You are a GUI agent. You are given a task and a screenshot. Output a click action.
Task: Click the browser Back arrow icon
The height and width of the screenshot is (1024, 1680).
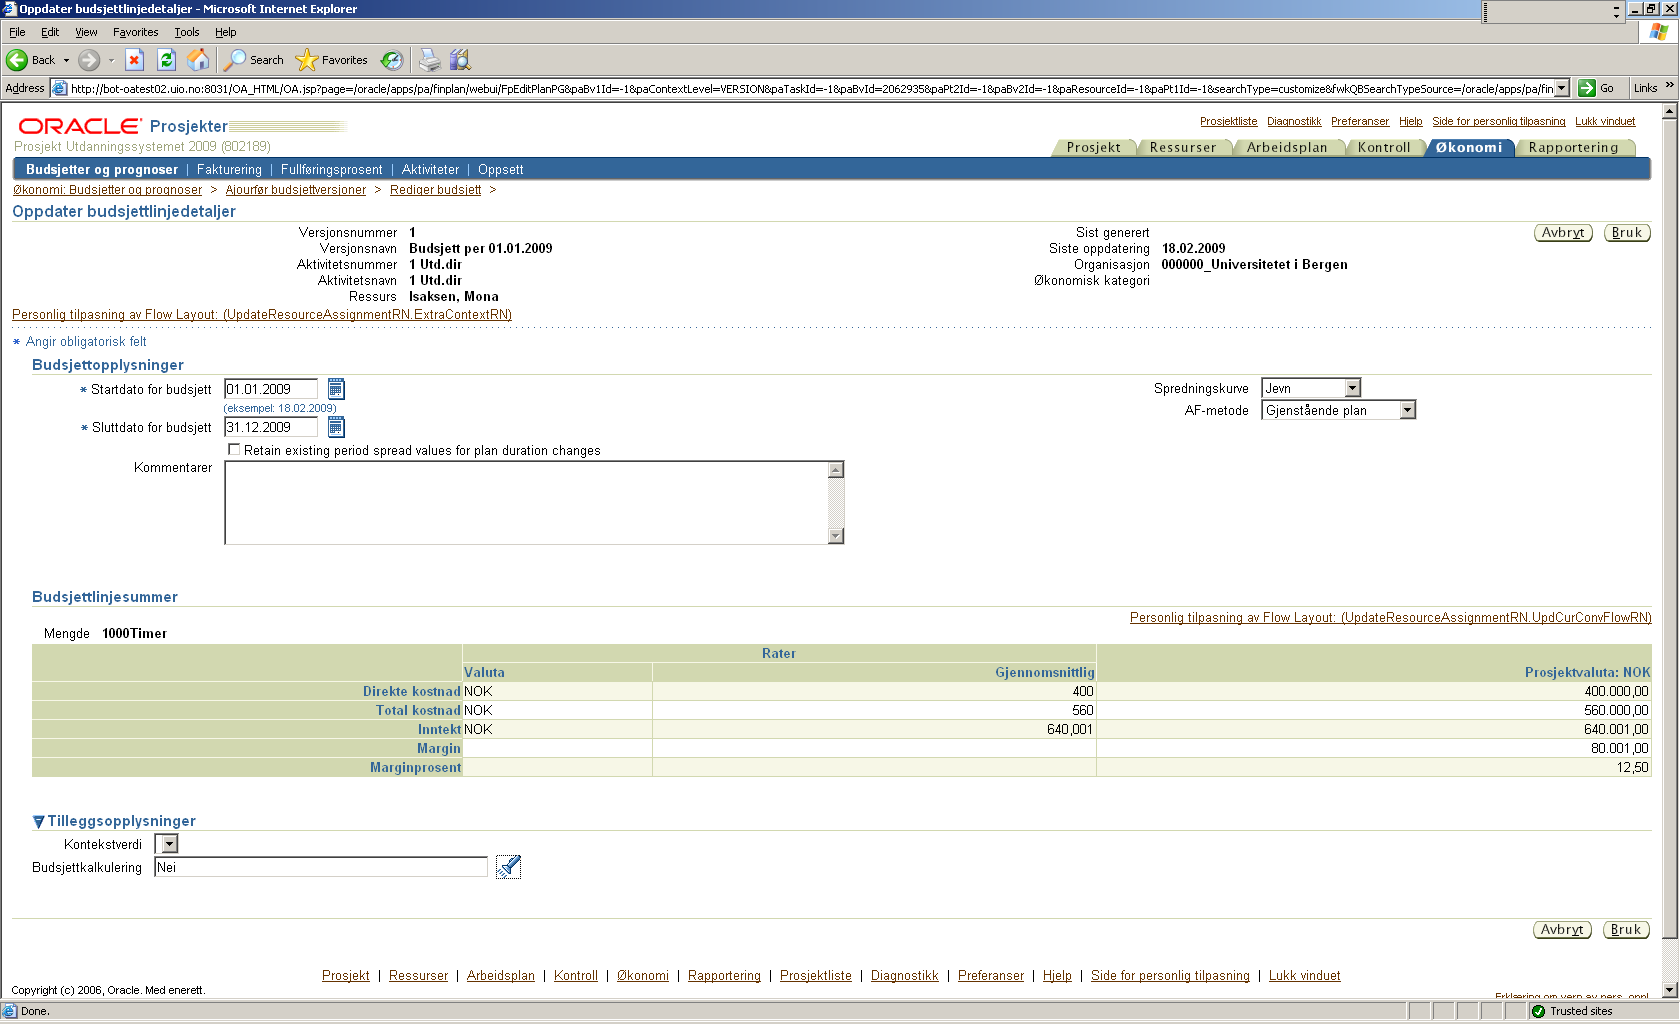pyautogui.click(x=17, y=60)
